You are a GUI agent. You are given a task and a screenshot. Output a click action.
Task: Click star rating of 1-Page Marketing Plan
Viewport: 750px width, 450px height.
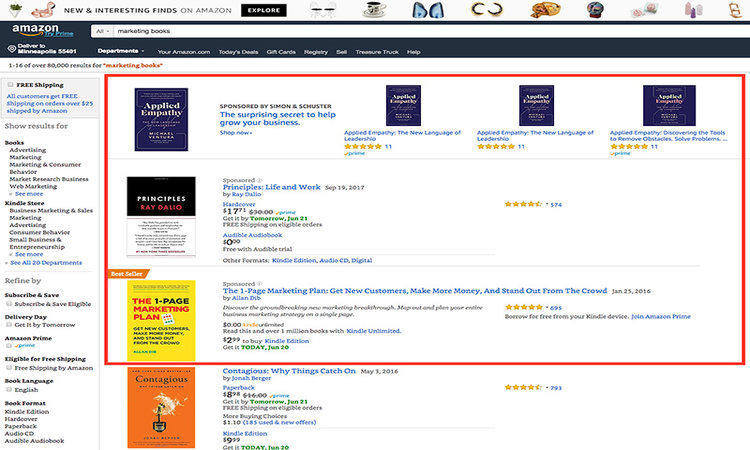click(x=524, y=307)
